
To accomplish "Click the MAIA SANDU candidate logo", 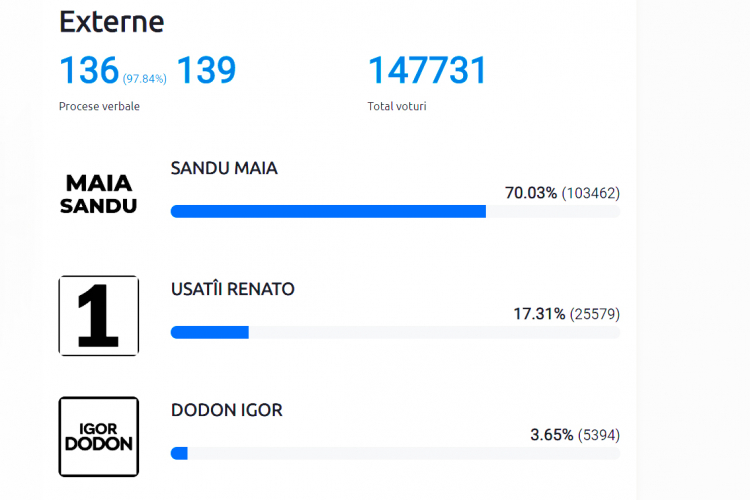I will [99, 194].
